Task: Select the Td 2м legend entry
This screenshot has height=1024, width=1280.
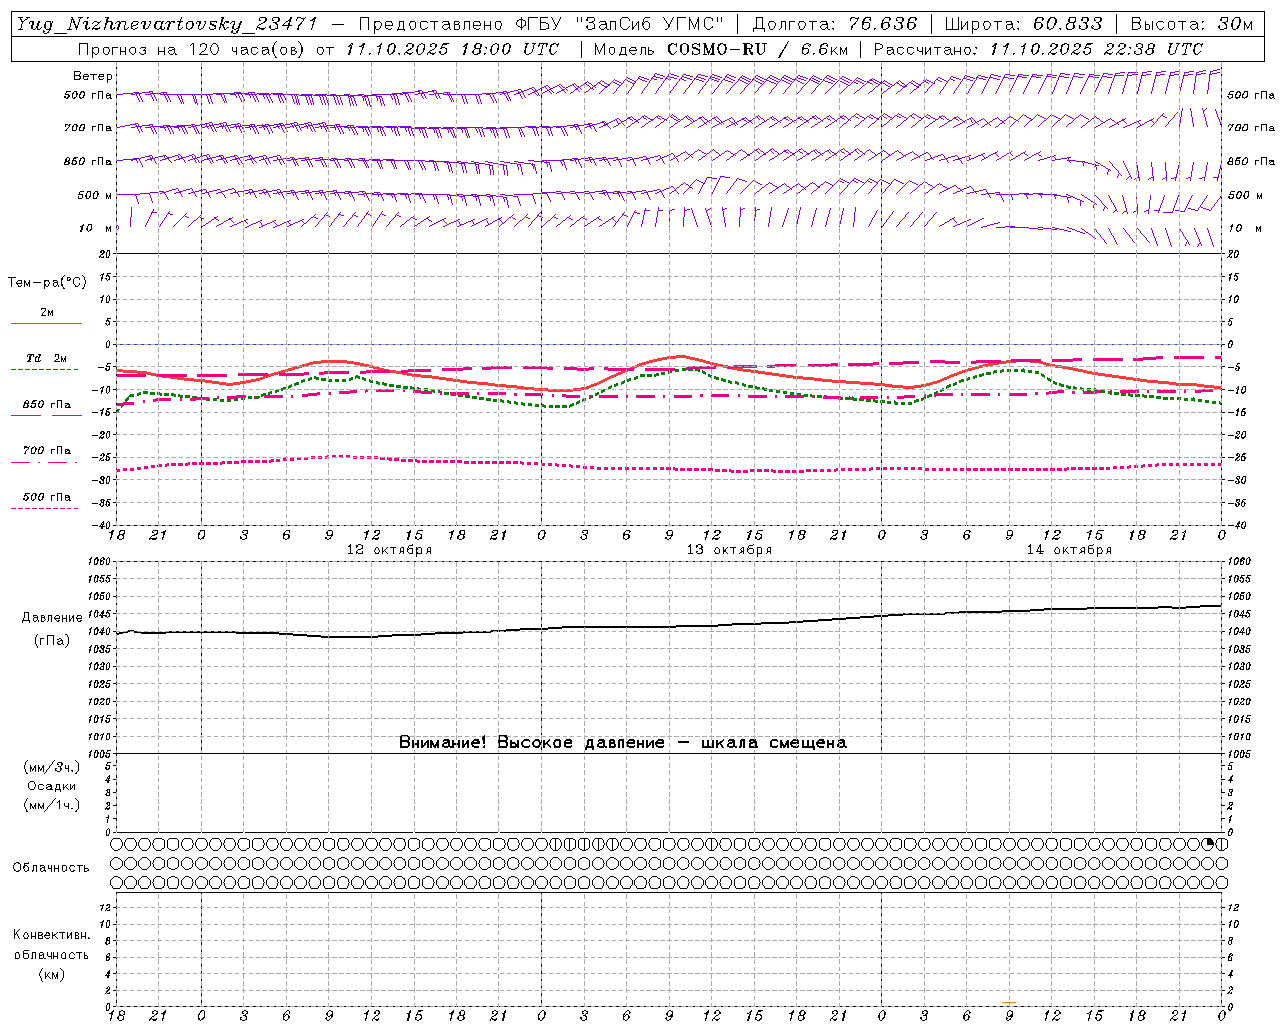Action: [46, 358]
